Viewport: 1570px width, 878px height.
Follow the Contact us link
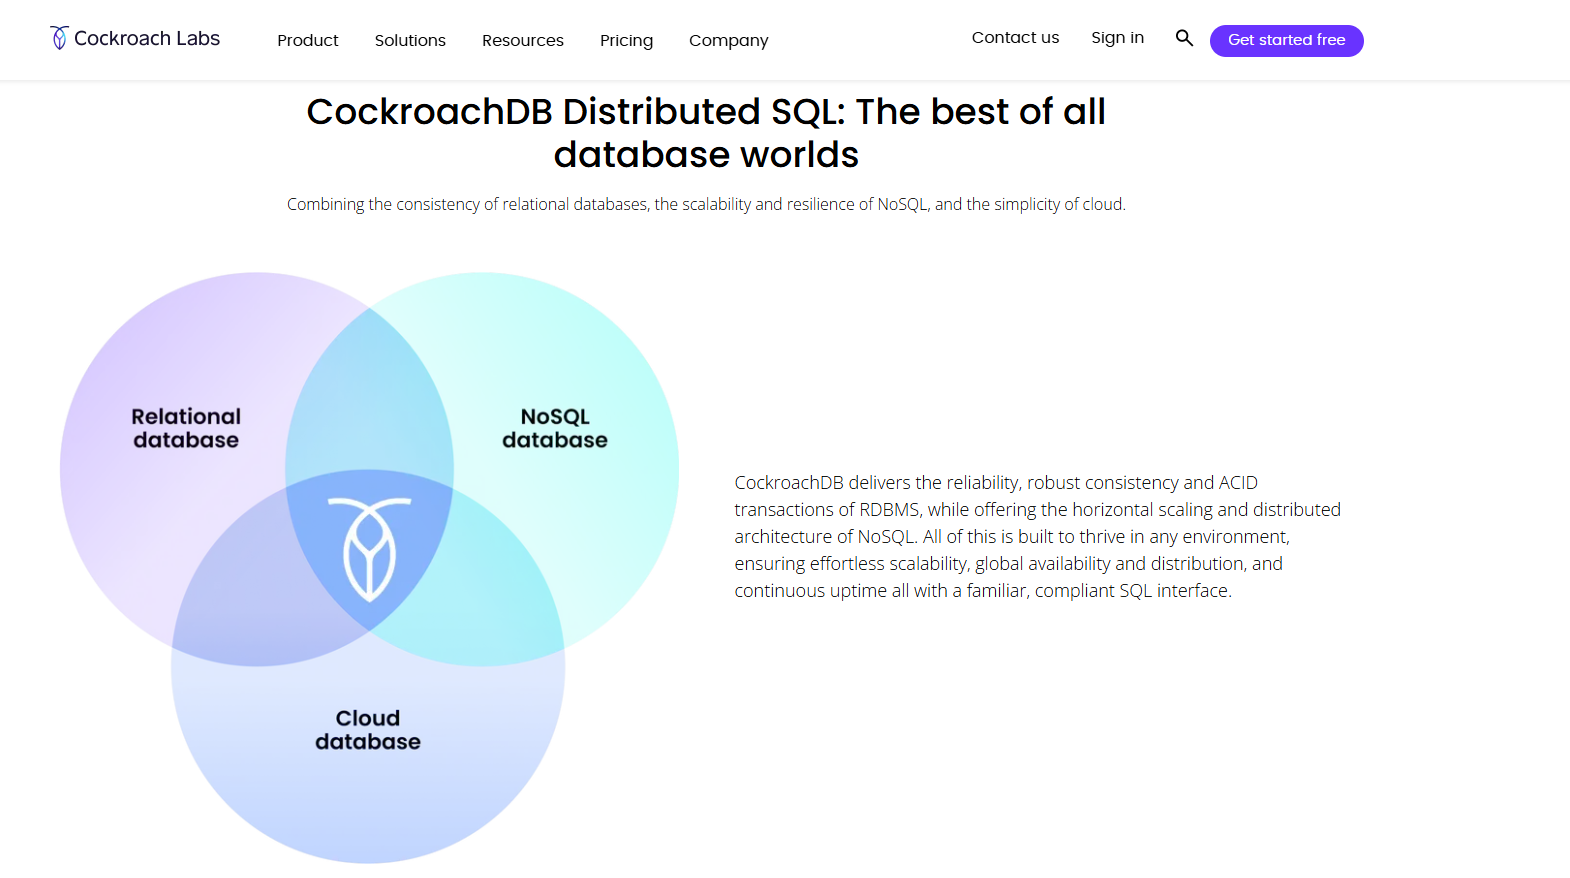[x=1015, y=38]
